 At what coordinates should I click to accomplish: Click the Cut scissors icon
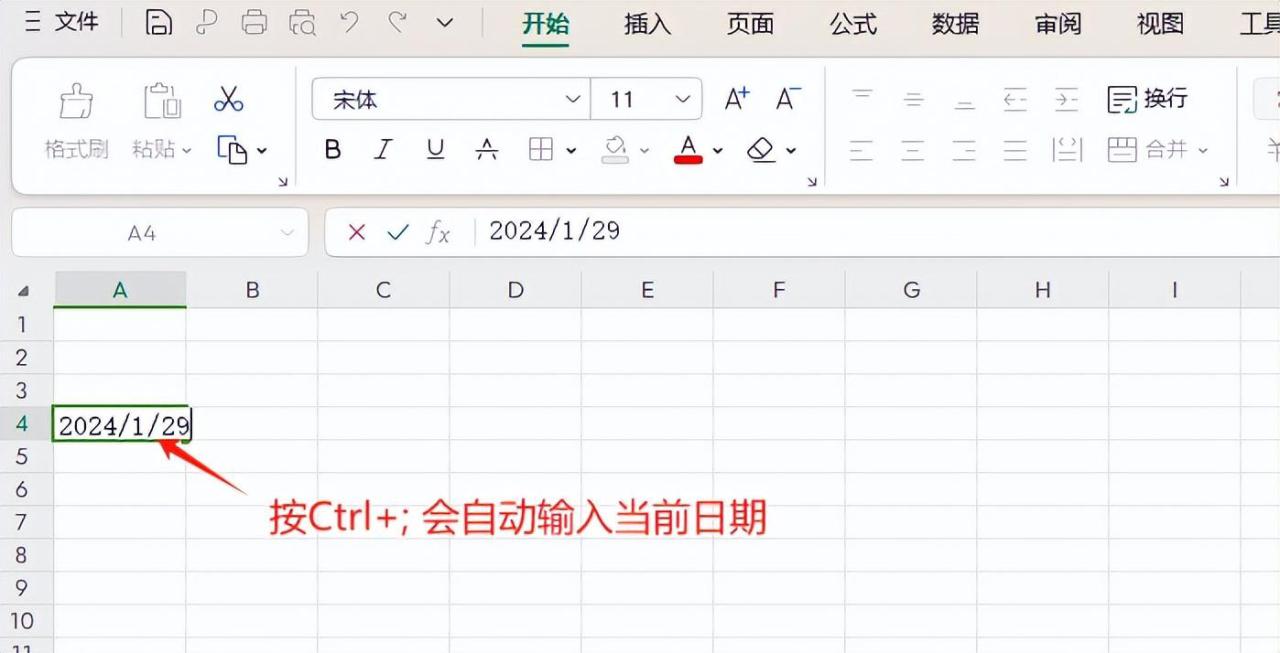(229, 99)
